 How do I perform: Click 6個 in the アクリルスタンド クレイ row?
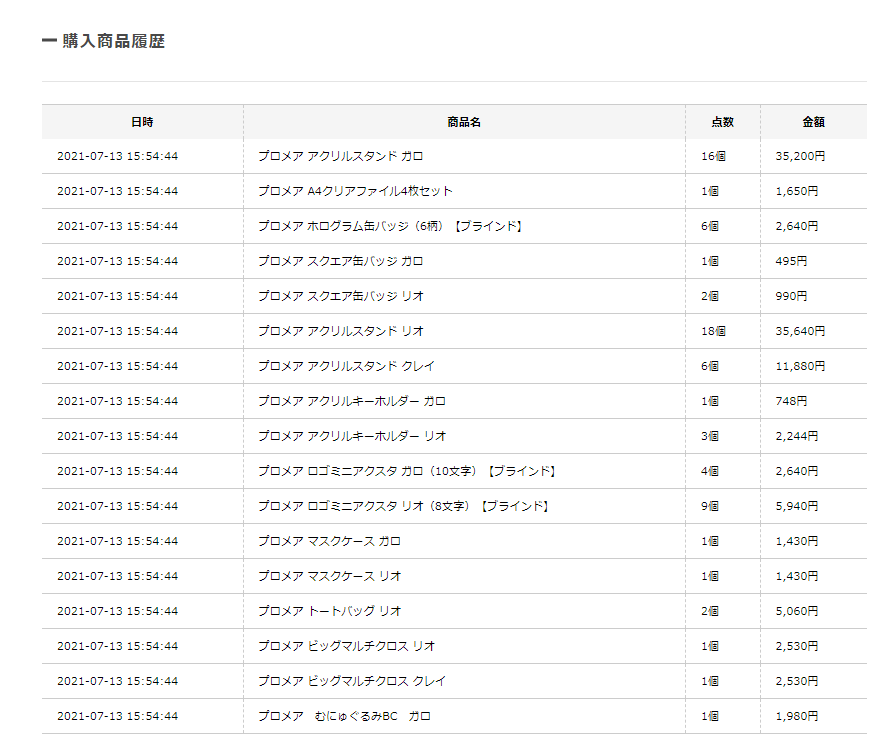[710, 366]
